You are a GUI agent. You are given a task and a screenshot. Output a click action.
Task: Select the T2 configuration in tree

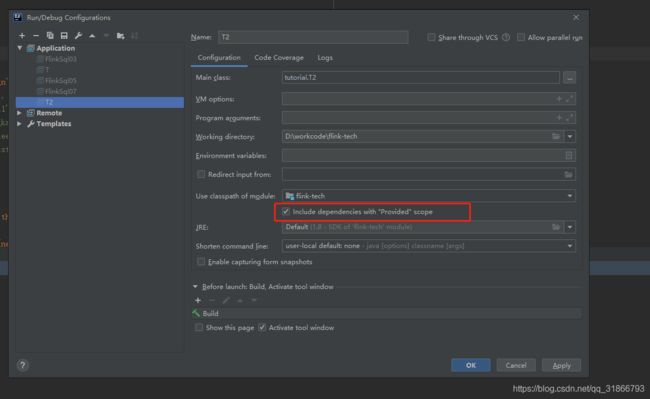[100, 102]
